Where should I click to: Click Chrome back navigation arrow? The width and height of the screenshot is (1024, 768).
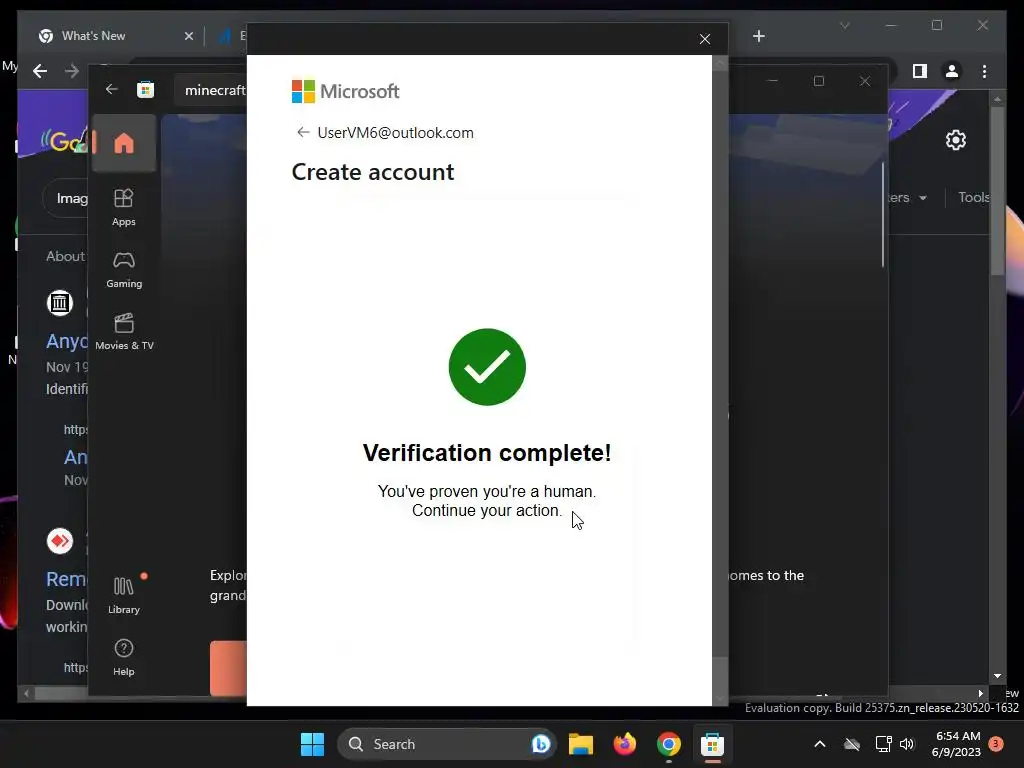pos(40,71)
